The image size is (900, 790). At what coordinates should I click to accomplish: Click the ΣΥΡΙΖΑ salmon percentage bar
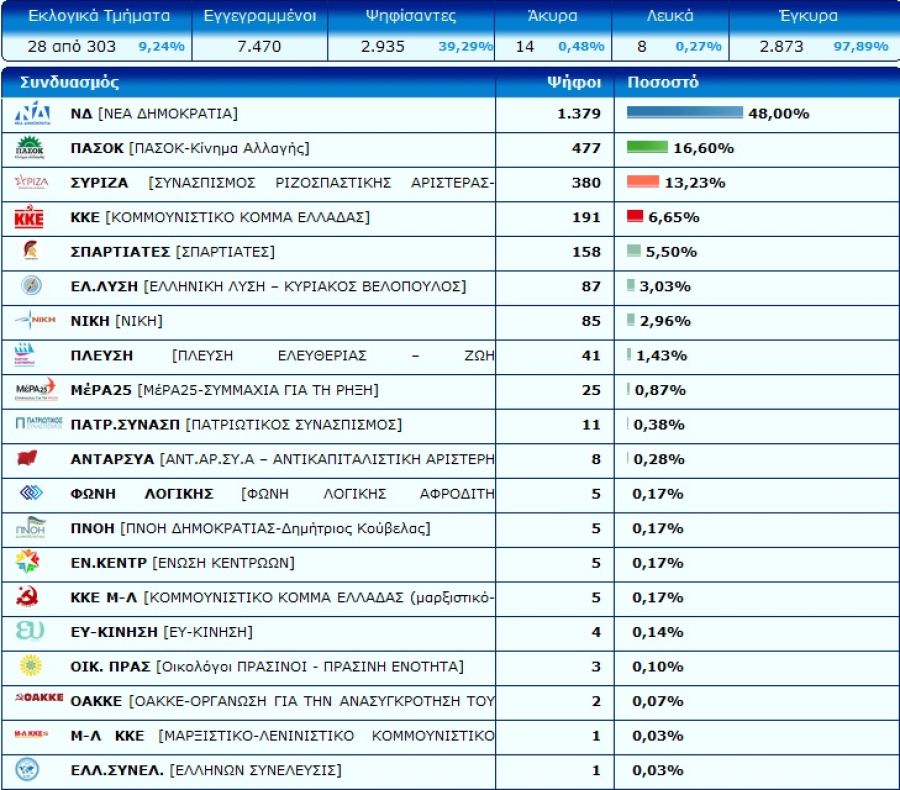click(643, 181)
